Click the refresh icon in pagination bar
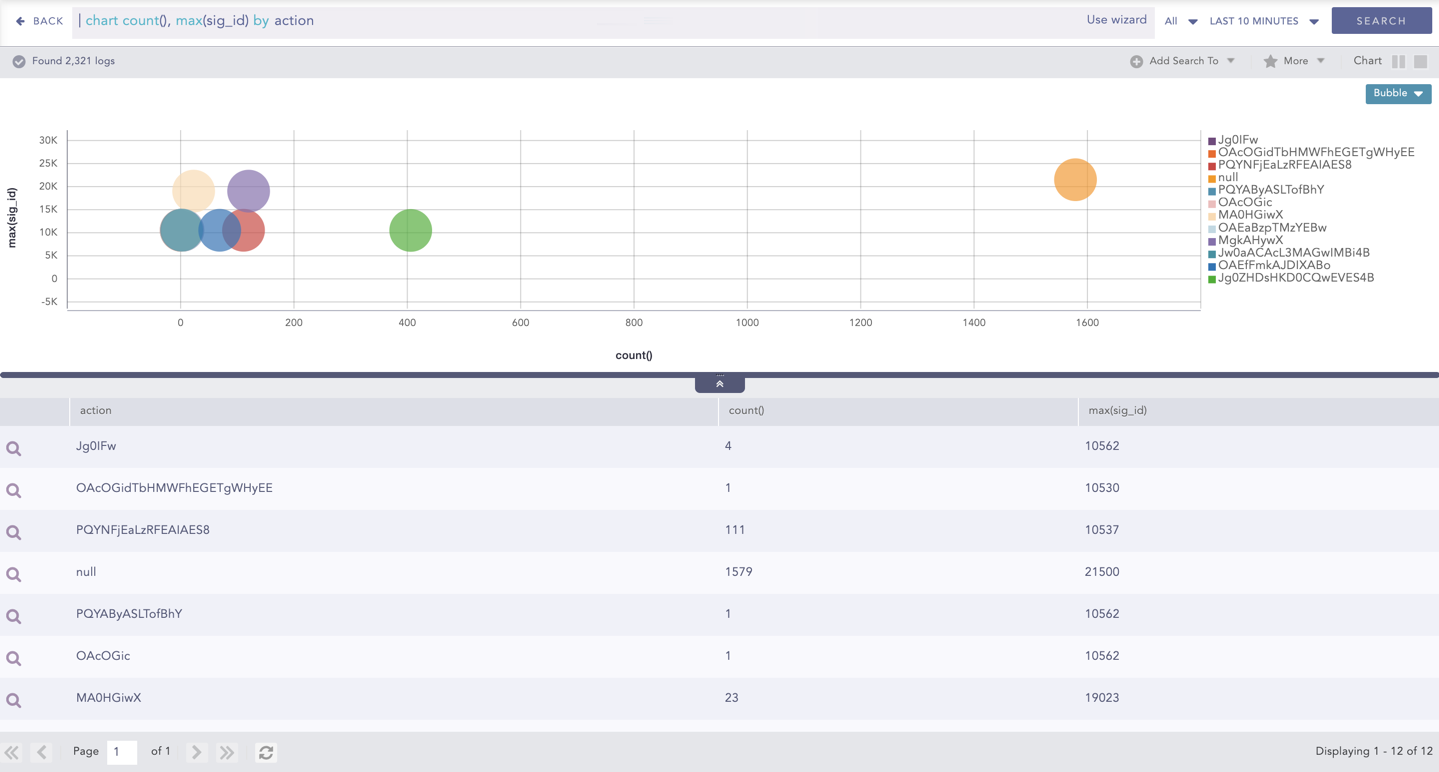Viewport: 1439px width, 772px height. pos(266,752)
